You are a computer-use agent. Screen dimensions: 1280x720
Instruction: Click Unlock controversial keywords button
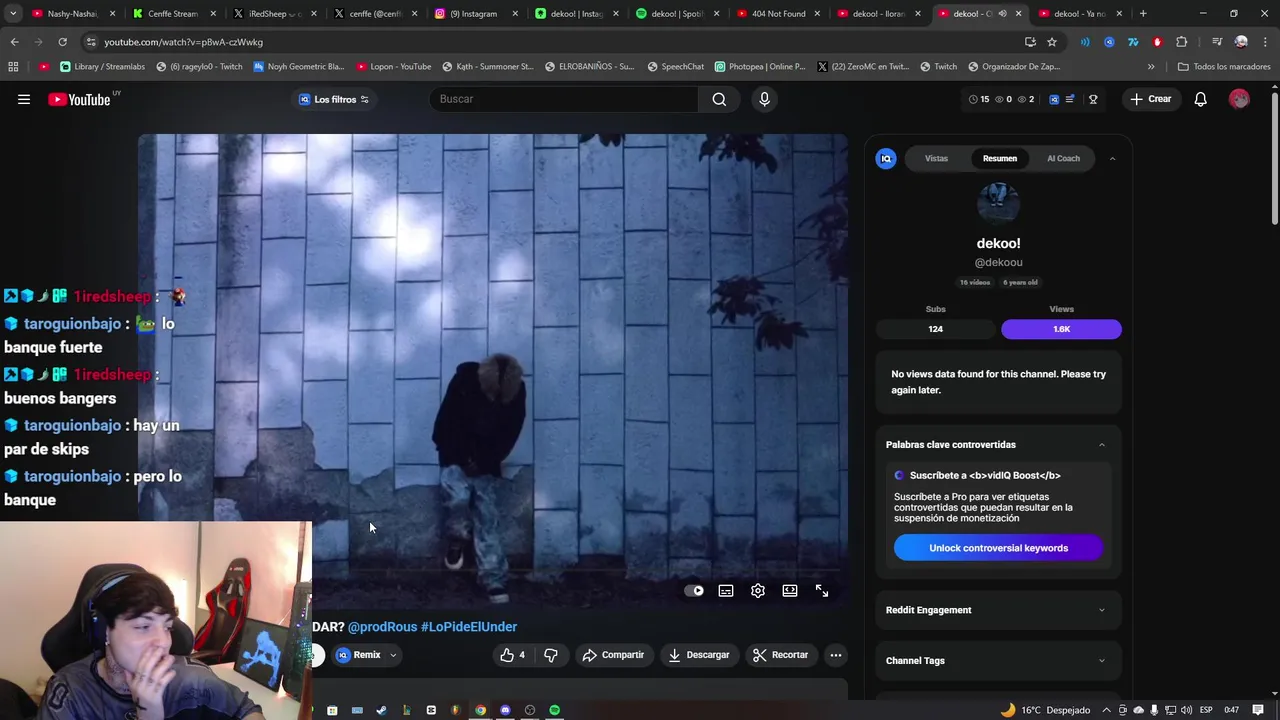tap(998, 548)
